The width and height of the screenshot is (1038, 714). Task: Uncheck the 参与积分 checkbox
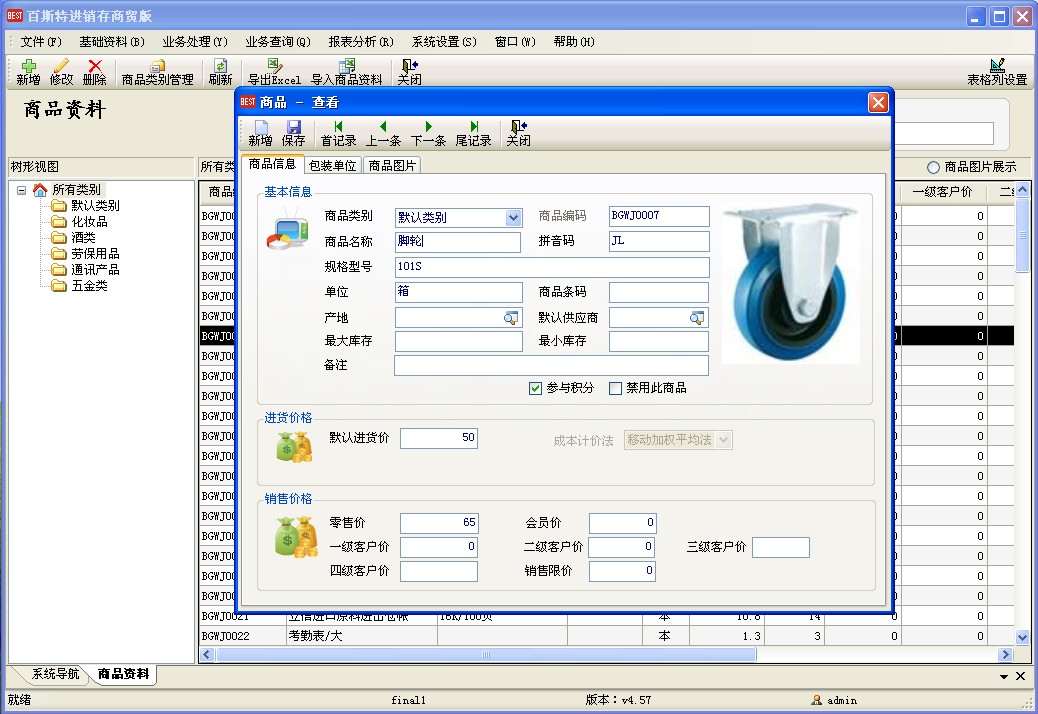(x=535, y=388)
